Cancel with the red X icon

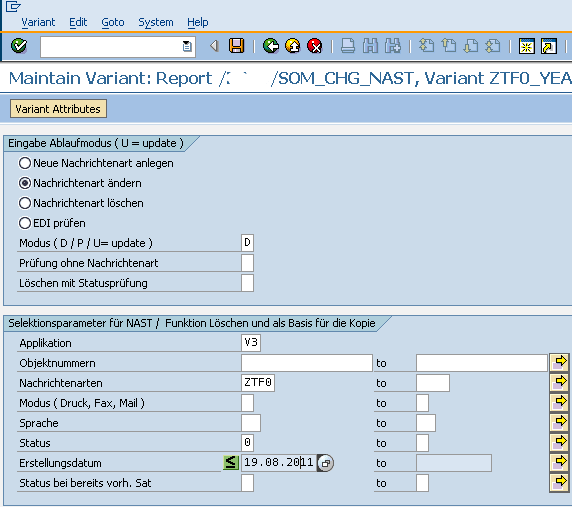point(314,46)
